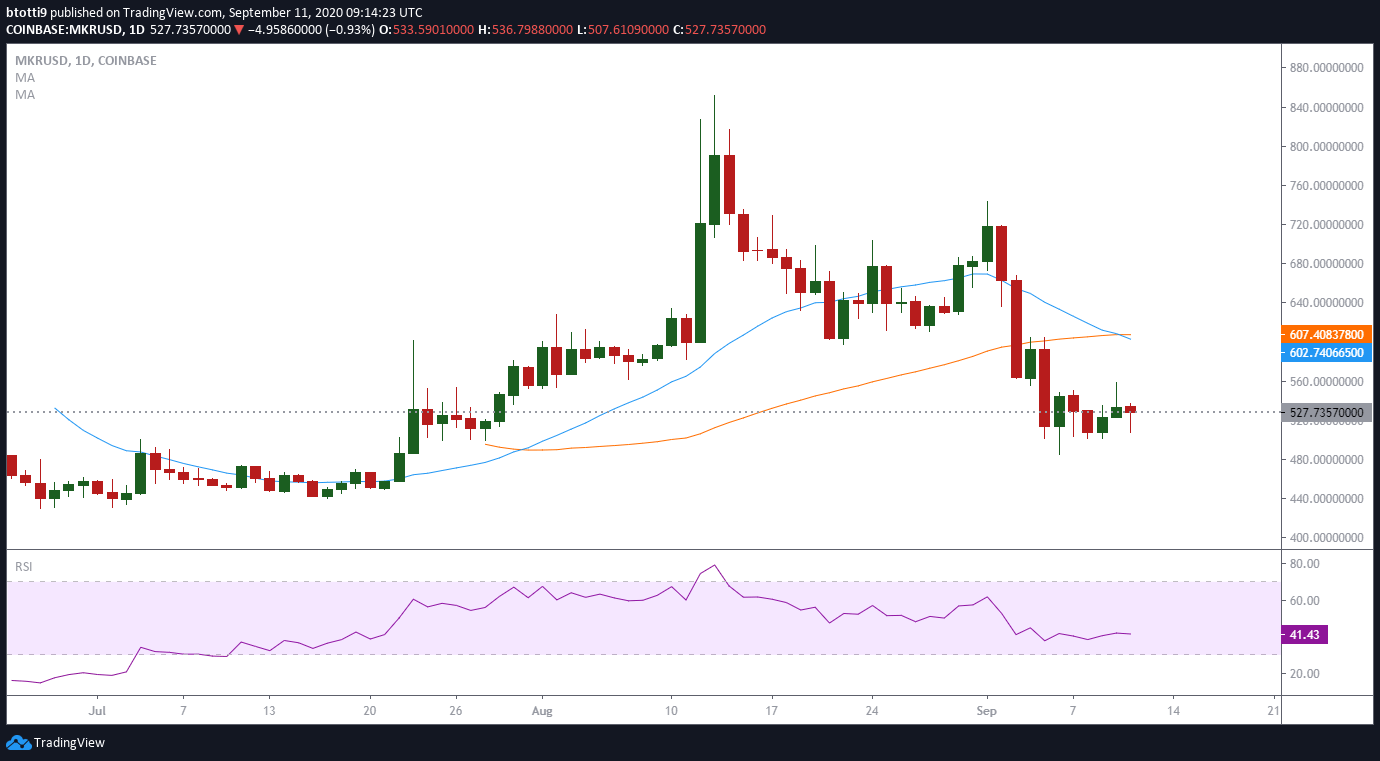Image resolution: width=1380 pixels, height=761 pixels.
Task: Click the 17 date label on time axis
Action: pos(772,710)
